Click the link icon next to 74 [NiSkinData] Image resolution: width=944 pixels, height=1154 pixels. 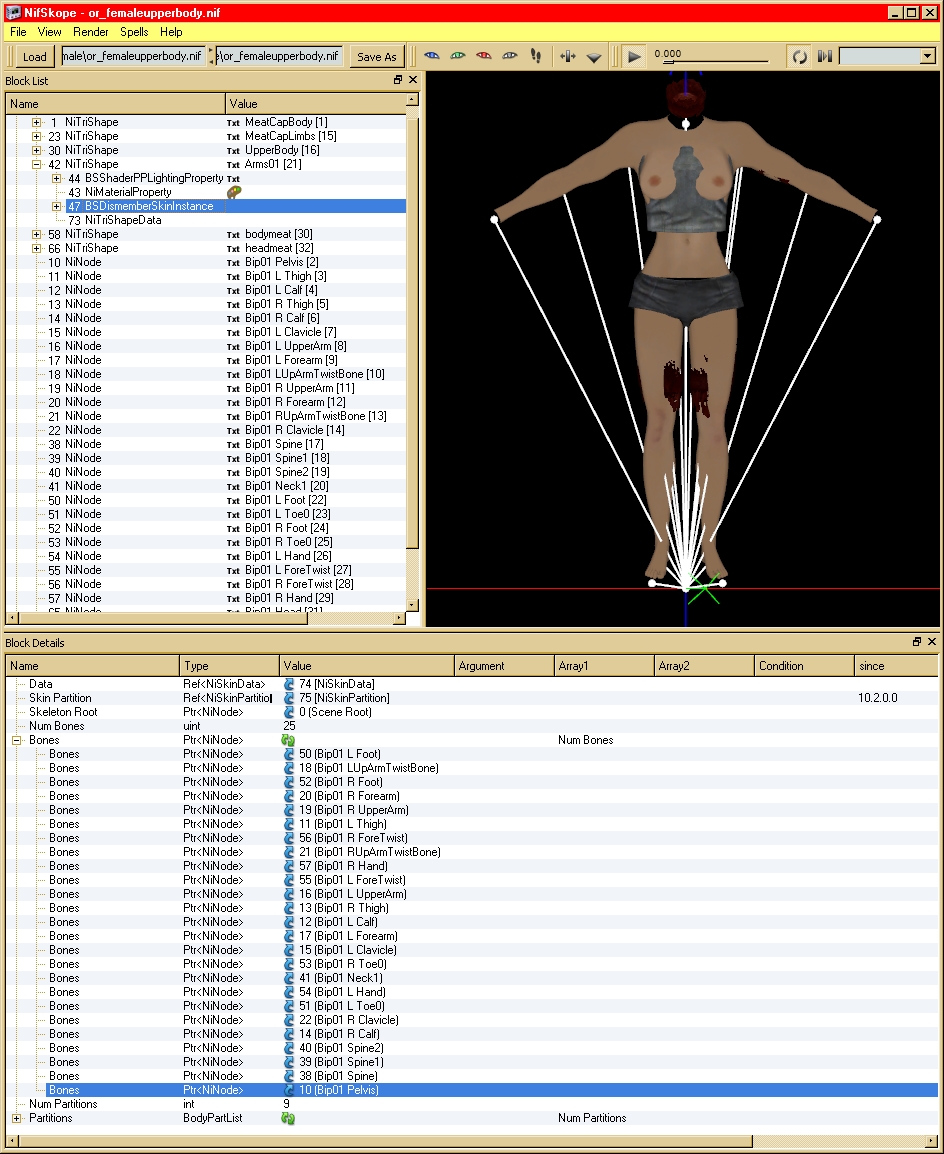tap(289, 684)
